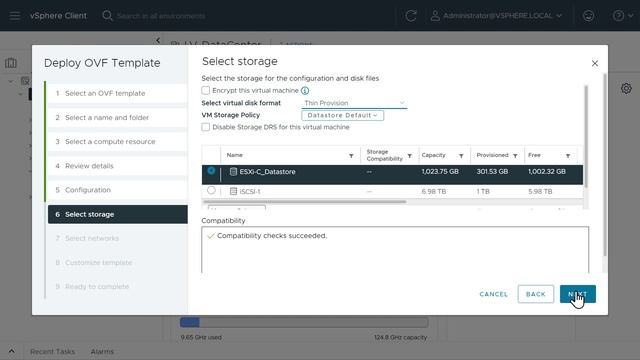Open the VM Storage Policy dropdown
640x360 pixels.
pyautogui.click(x=342, y=116)
